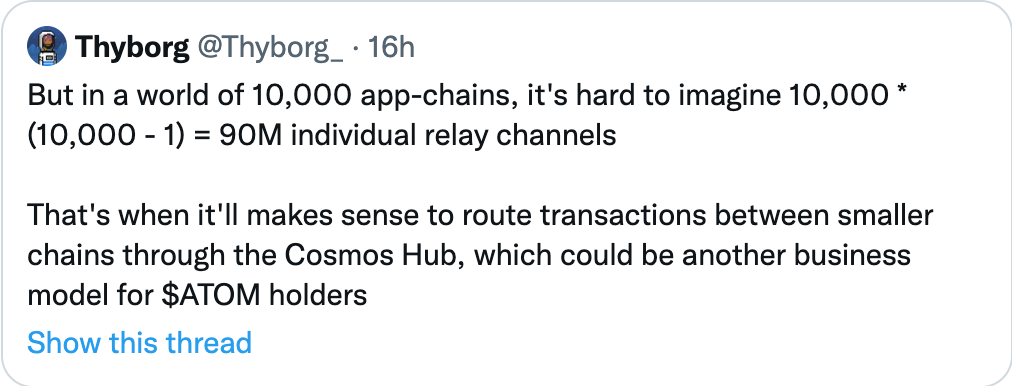This screenshot has height=386, width=1012.
Task: Click the paragraph about routing transactions
Action: coord(480,256)
